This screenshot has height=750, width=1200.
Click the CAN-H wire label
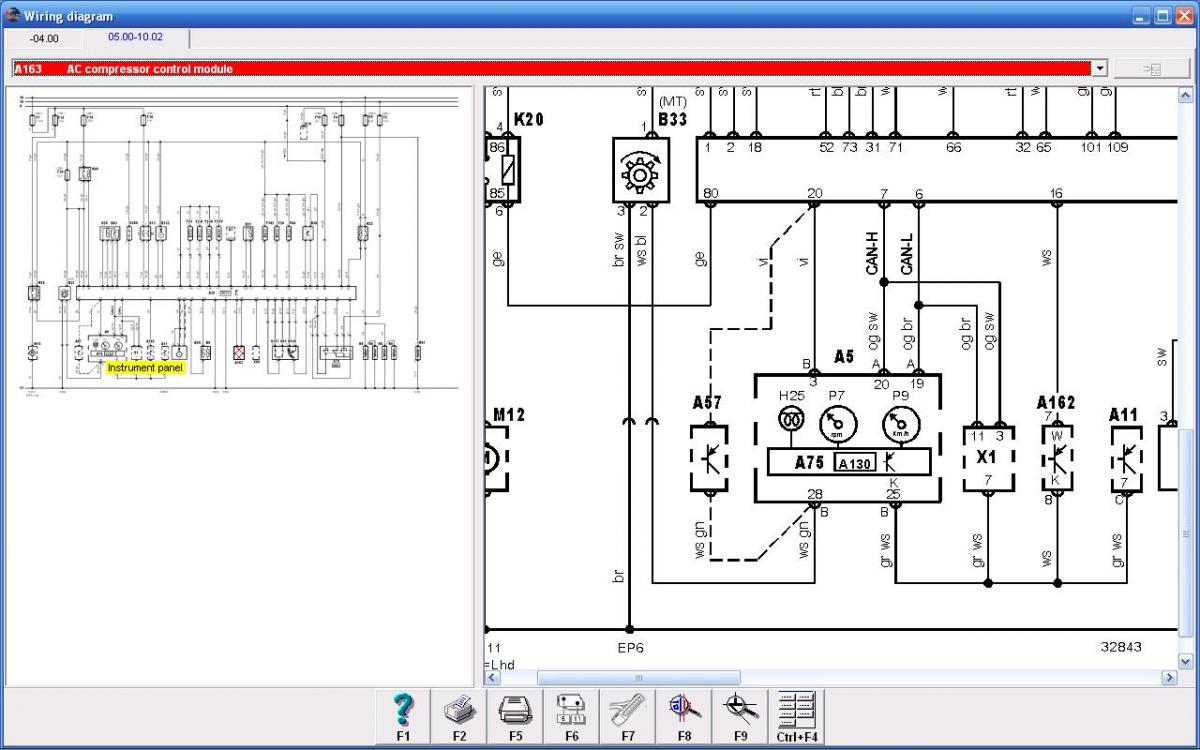pyautogui.click(x=872, y=254)
